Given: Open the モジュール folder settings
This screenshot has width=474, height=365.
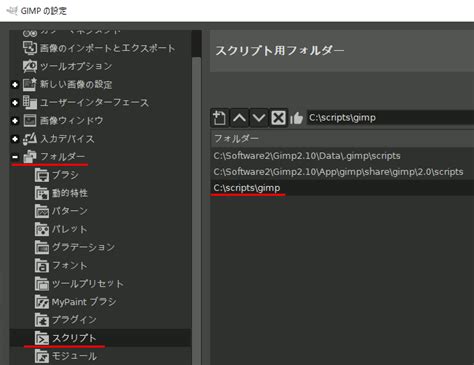Looking at the screenshot, I should tap(74, 356).
